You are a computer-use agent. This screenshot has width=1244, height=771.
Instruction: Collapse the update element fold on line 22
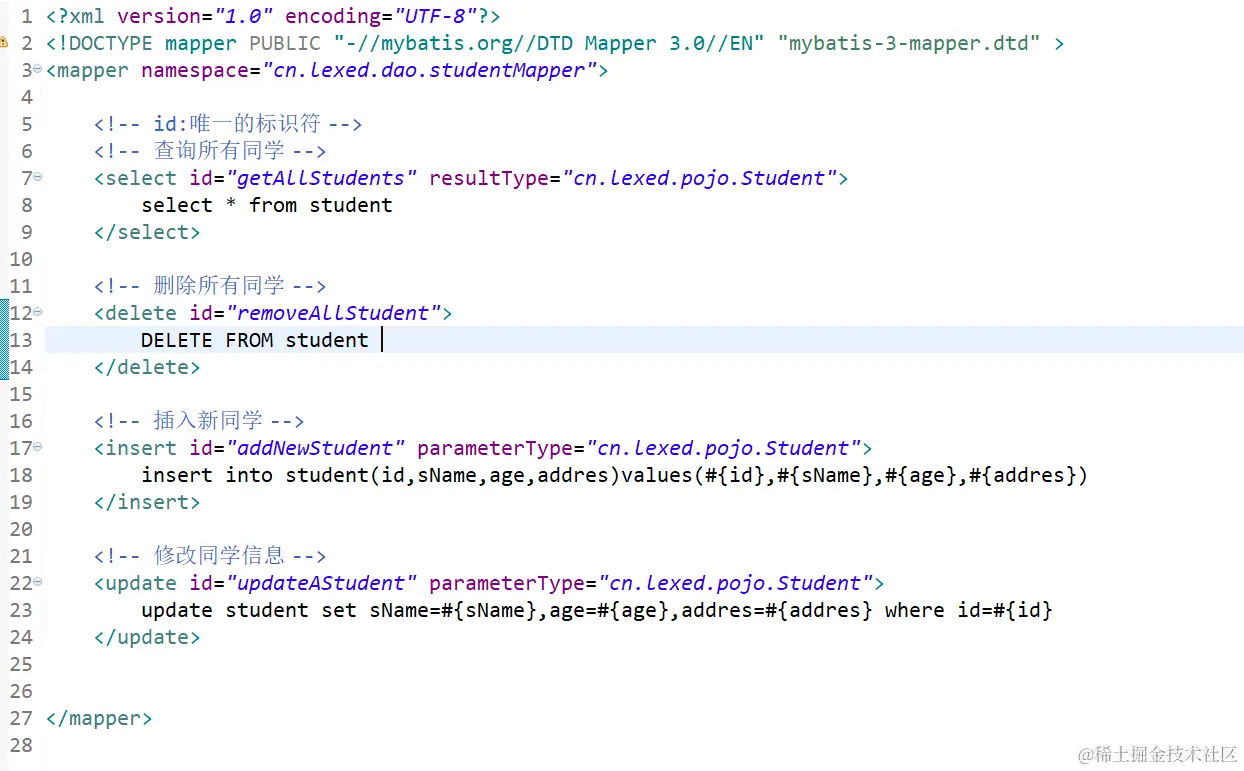tap(38, 582)
